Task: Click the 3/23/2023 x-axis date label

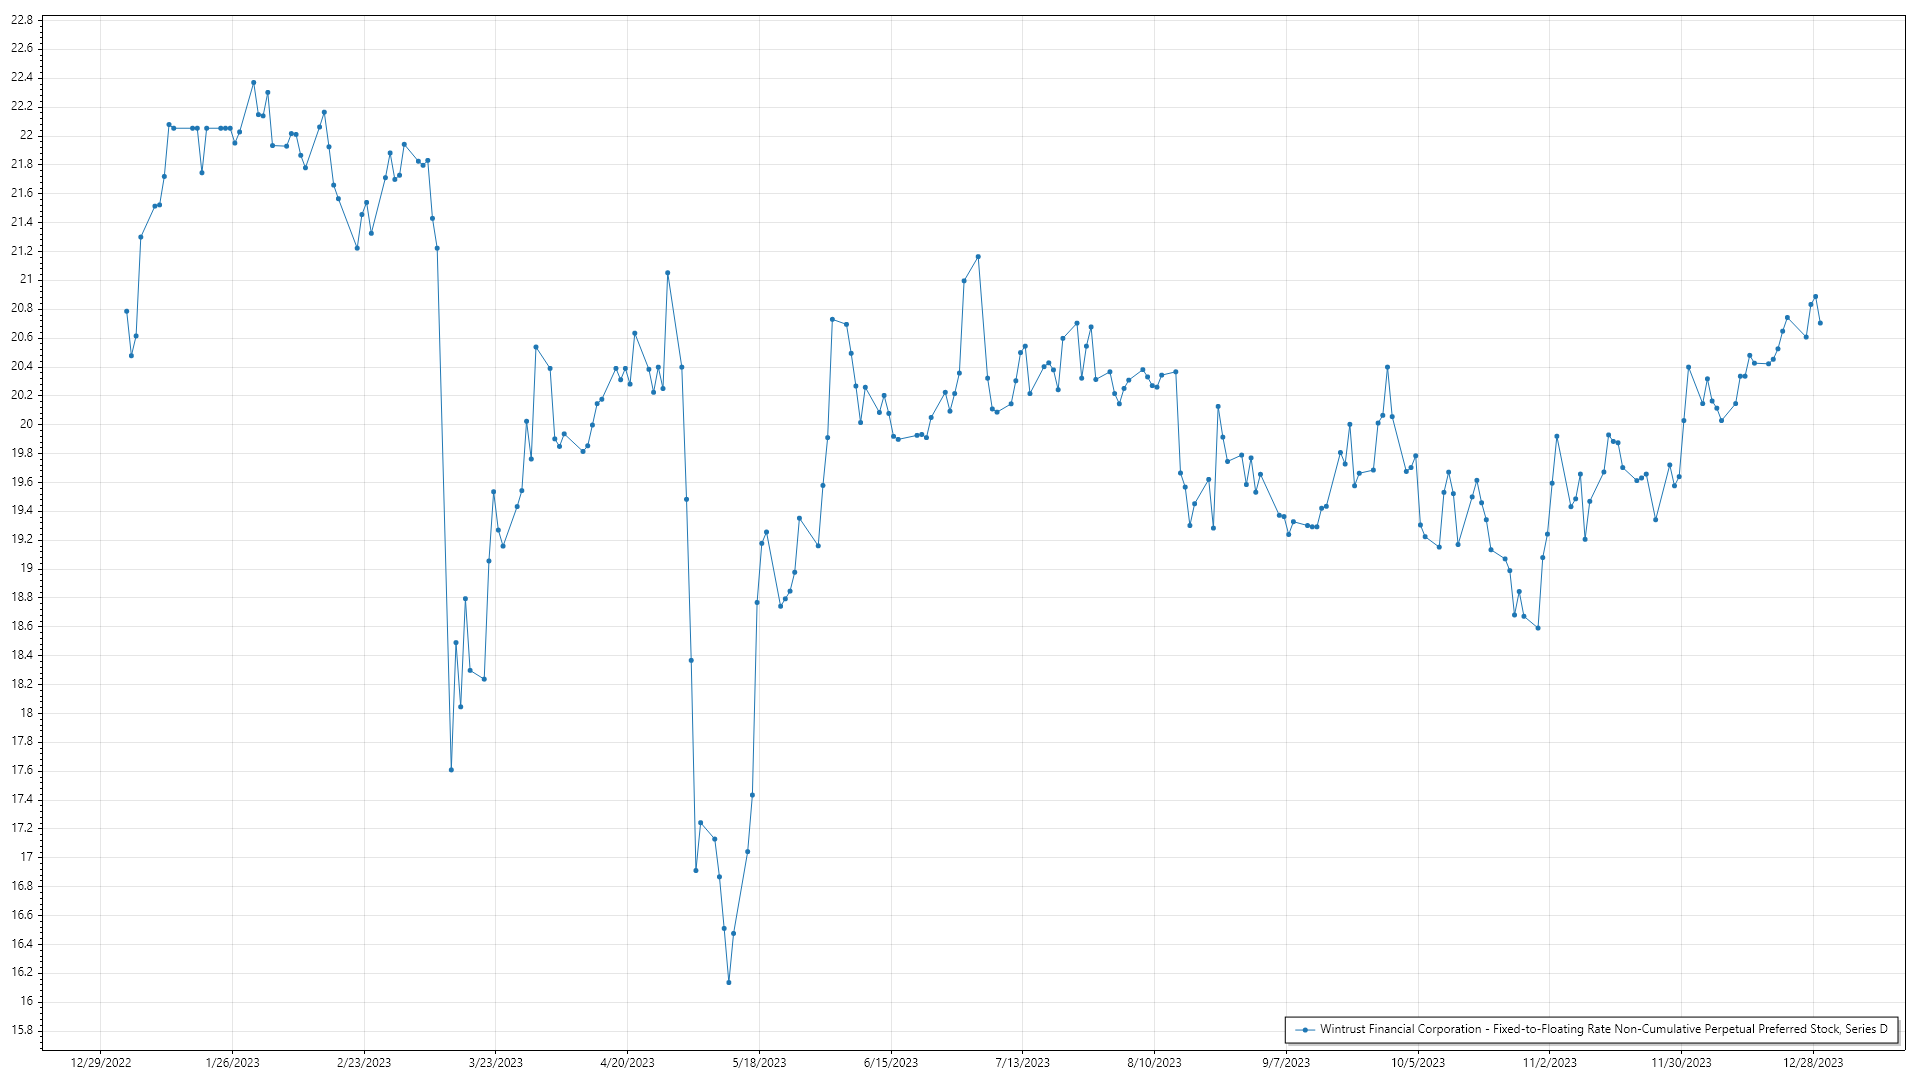Action: tap(496, 1063)
